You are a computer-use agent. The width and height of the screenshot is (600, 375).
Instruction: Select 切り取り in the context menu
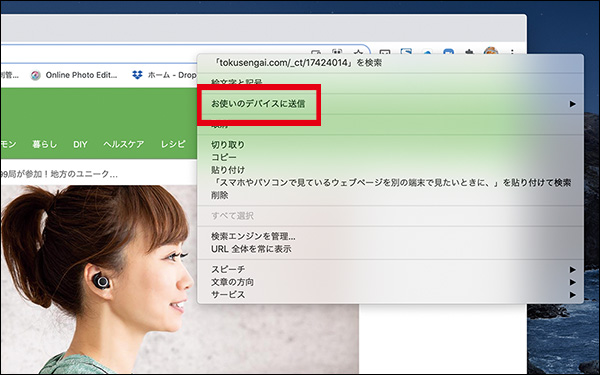390,145
